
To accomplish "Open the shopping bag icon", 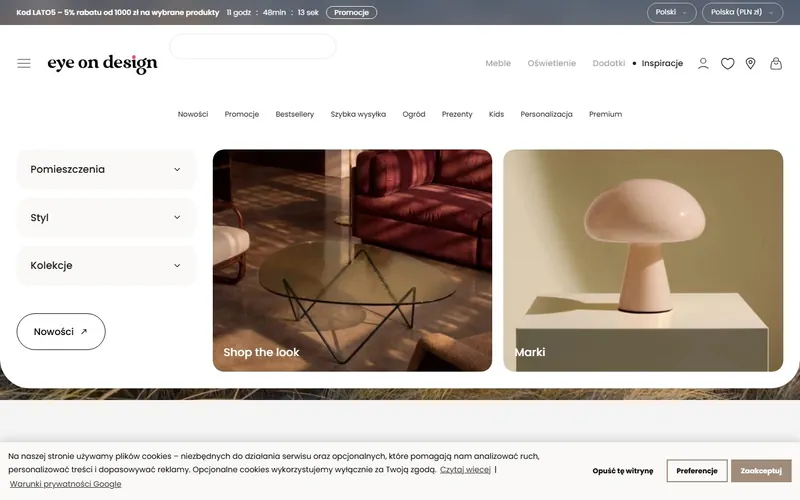I will tap(776, 63).
